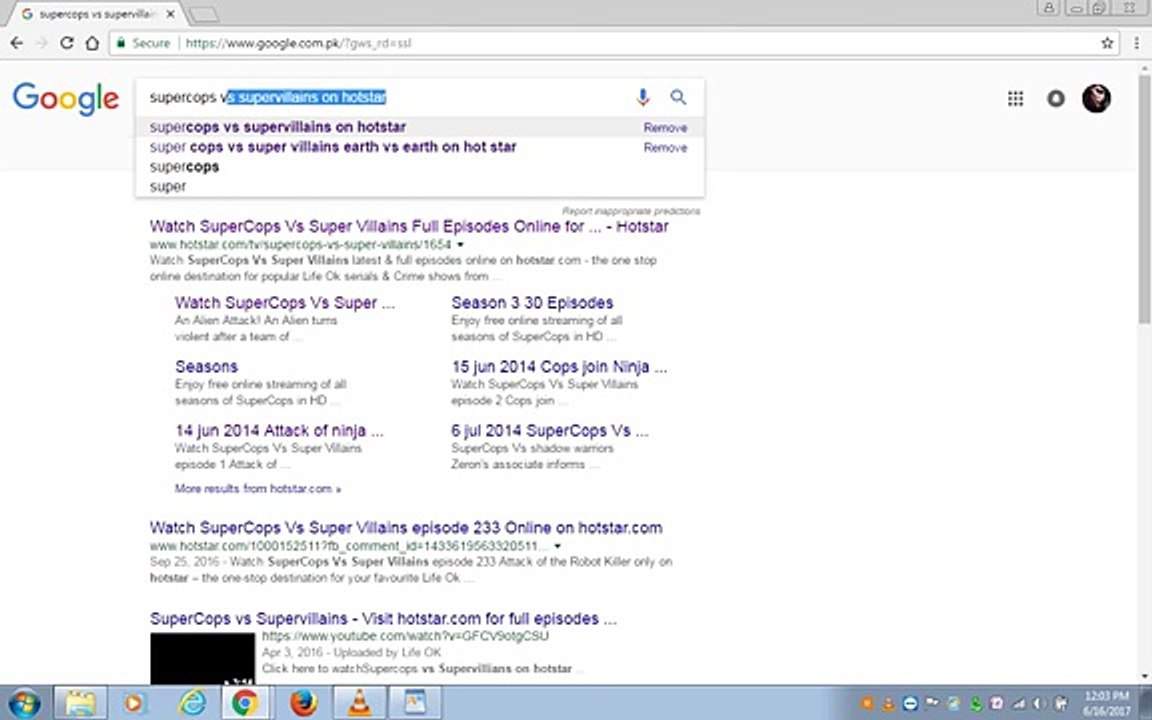Open the Google apps grid
Screen dimensions: 1152x720
pyautogui.click(x=1015, y=98)
